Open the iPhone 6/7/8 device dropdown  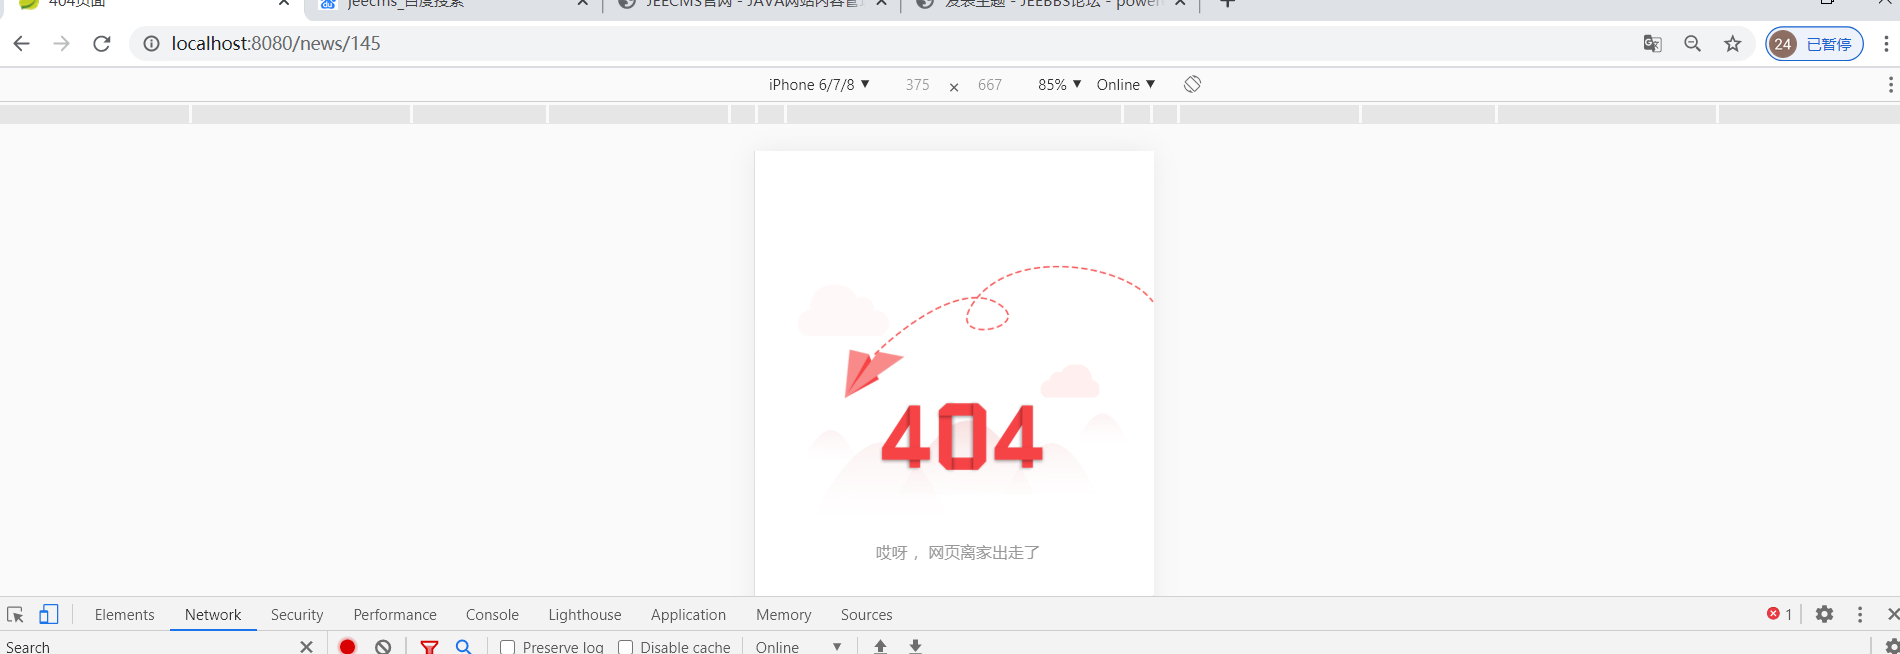point(819,85)
